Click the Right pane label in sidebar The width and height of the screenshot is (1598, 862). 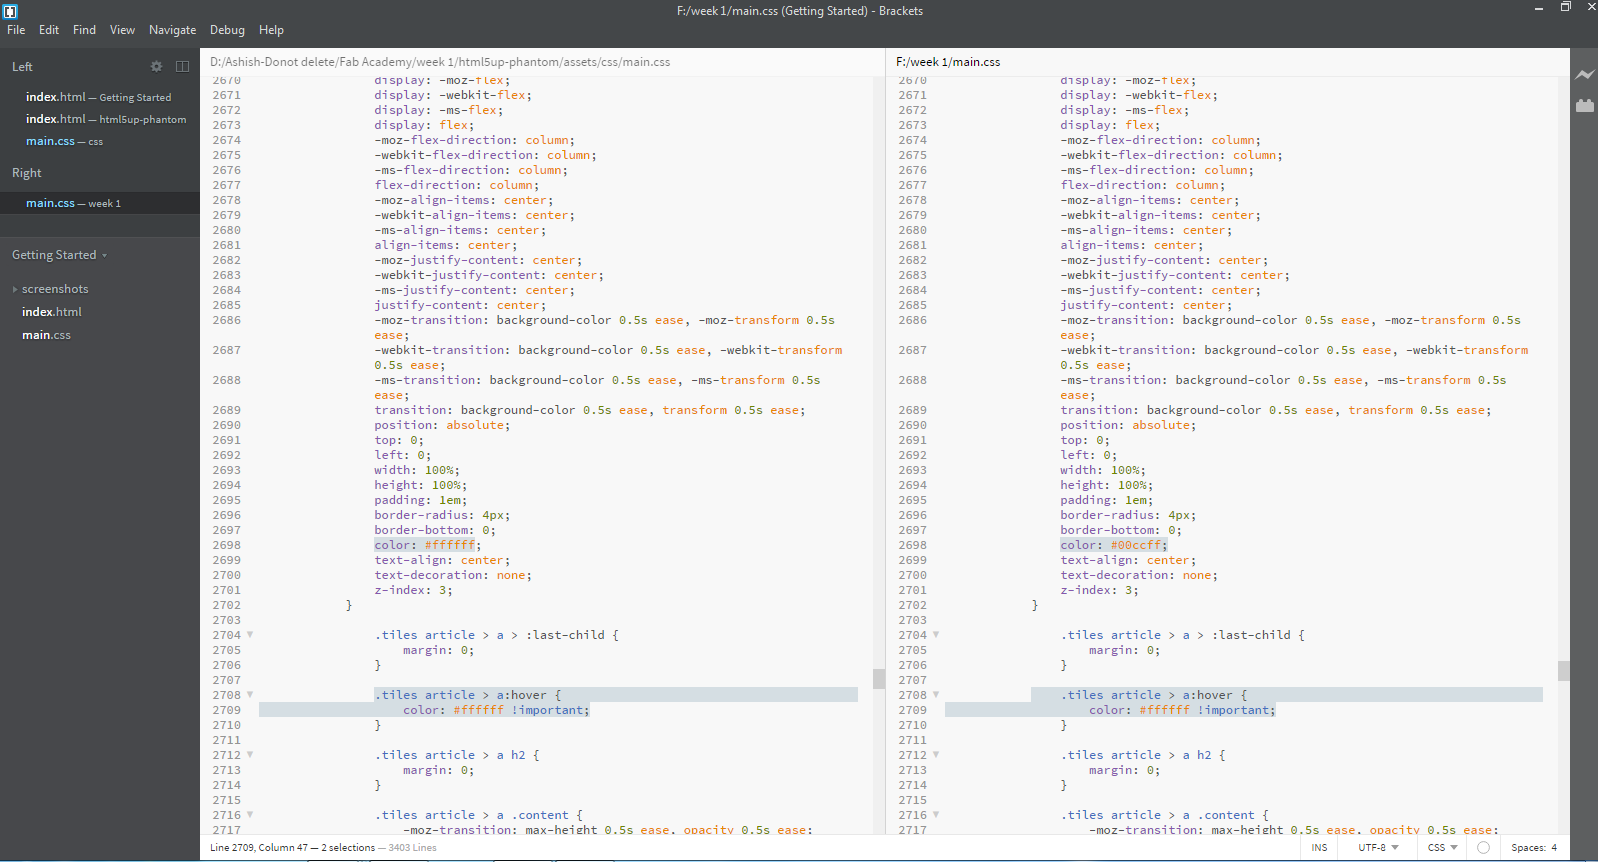27,173
